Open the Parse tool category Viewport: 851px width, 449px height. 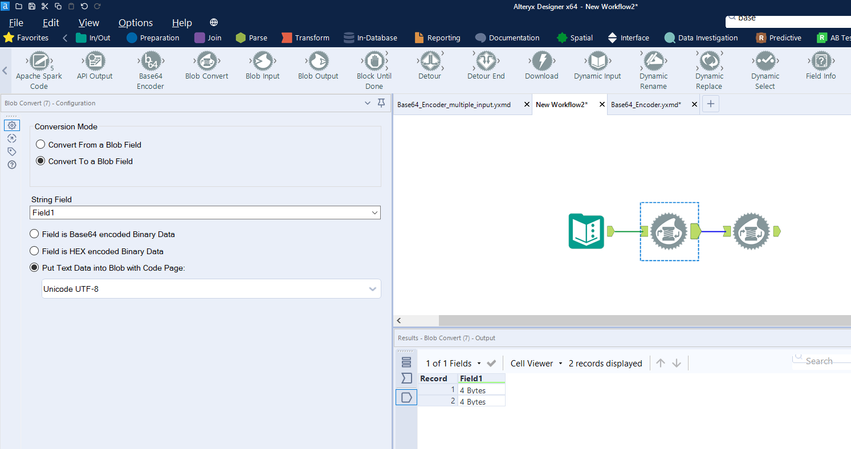pos(252,38)
